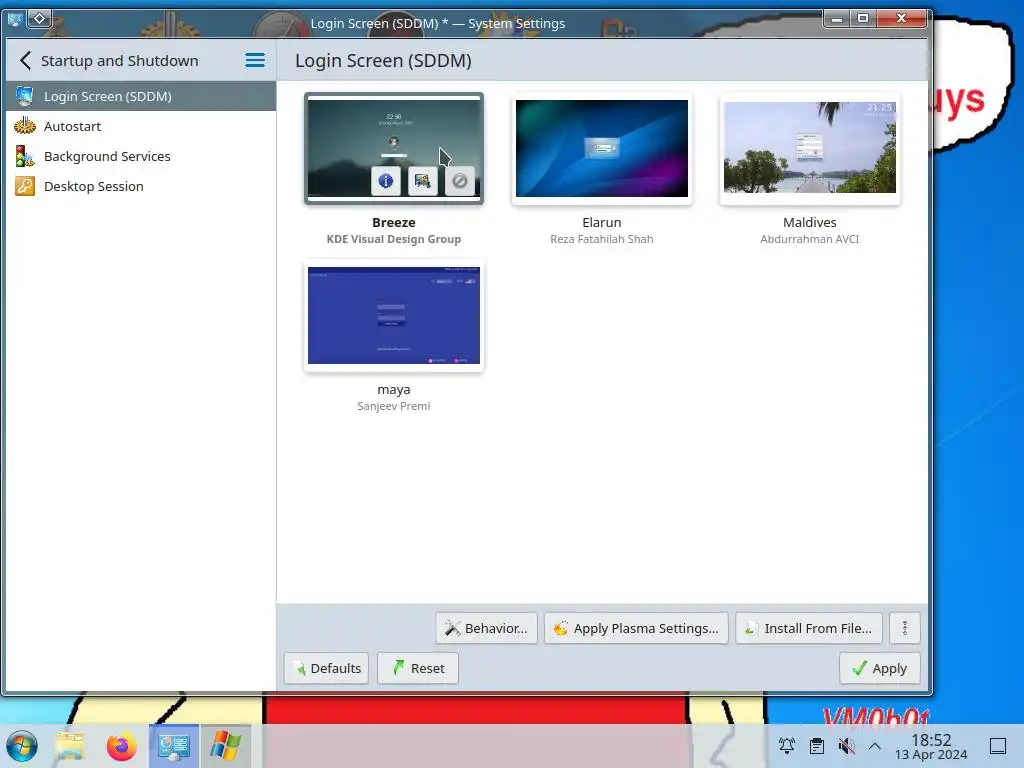Click Apply Plasma Settings button

pos(636,628)
